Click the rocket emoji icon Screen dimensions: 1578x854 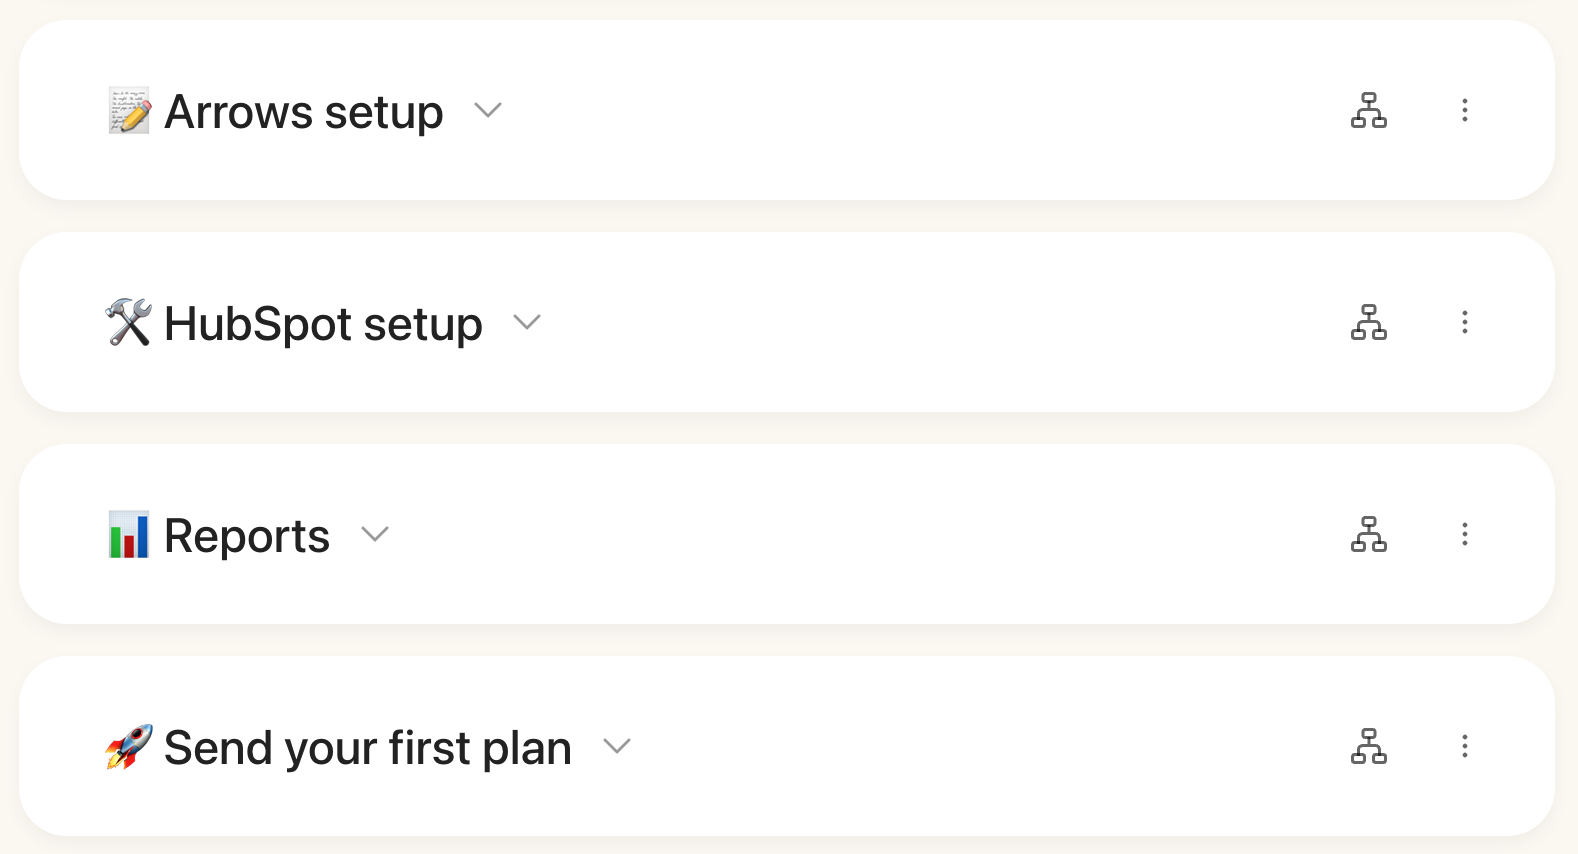(x=129, y=746)
